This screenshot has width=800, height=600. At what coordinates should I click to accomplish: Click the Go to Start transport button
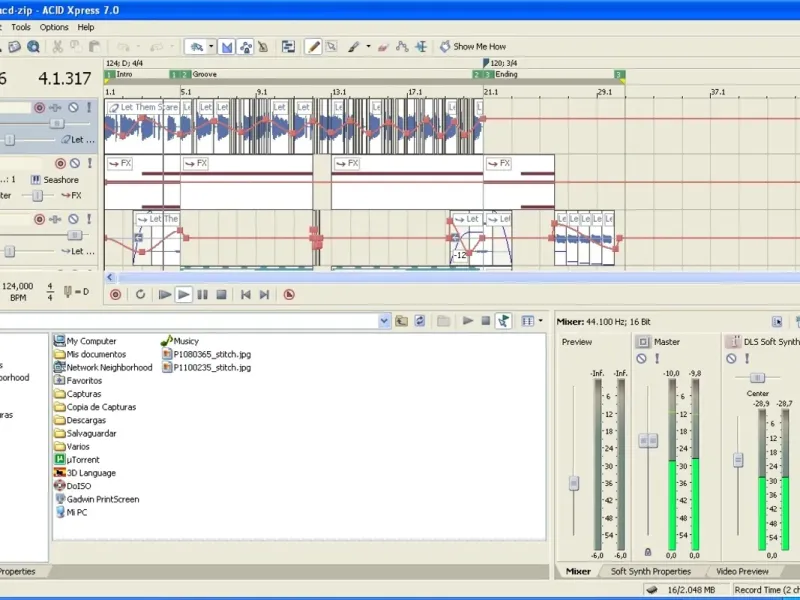[245, 294]
